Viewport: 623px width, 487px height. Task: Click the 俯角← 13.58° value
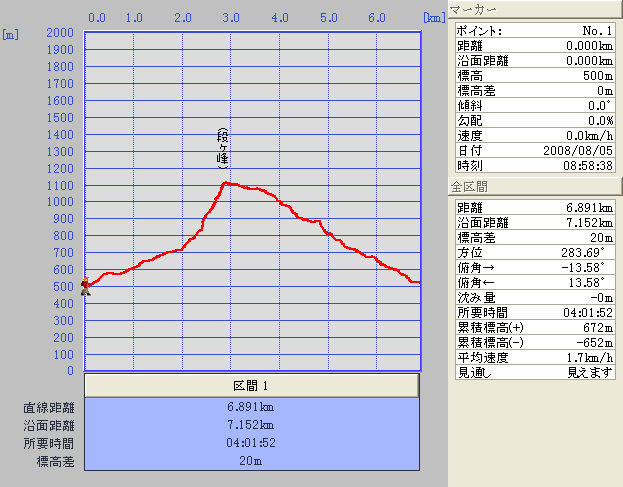586,282
